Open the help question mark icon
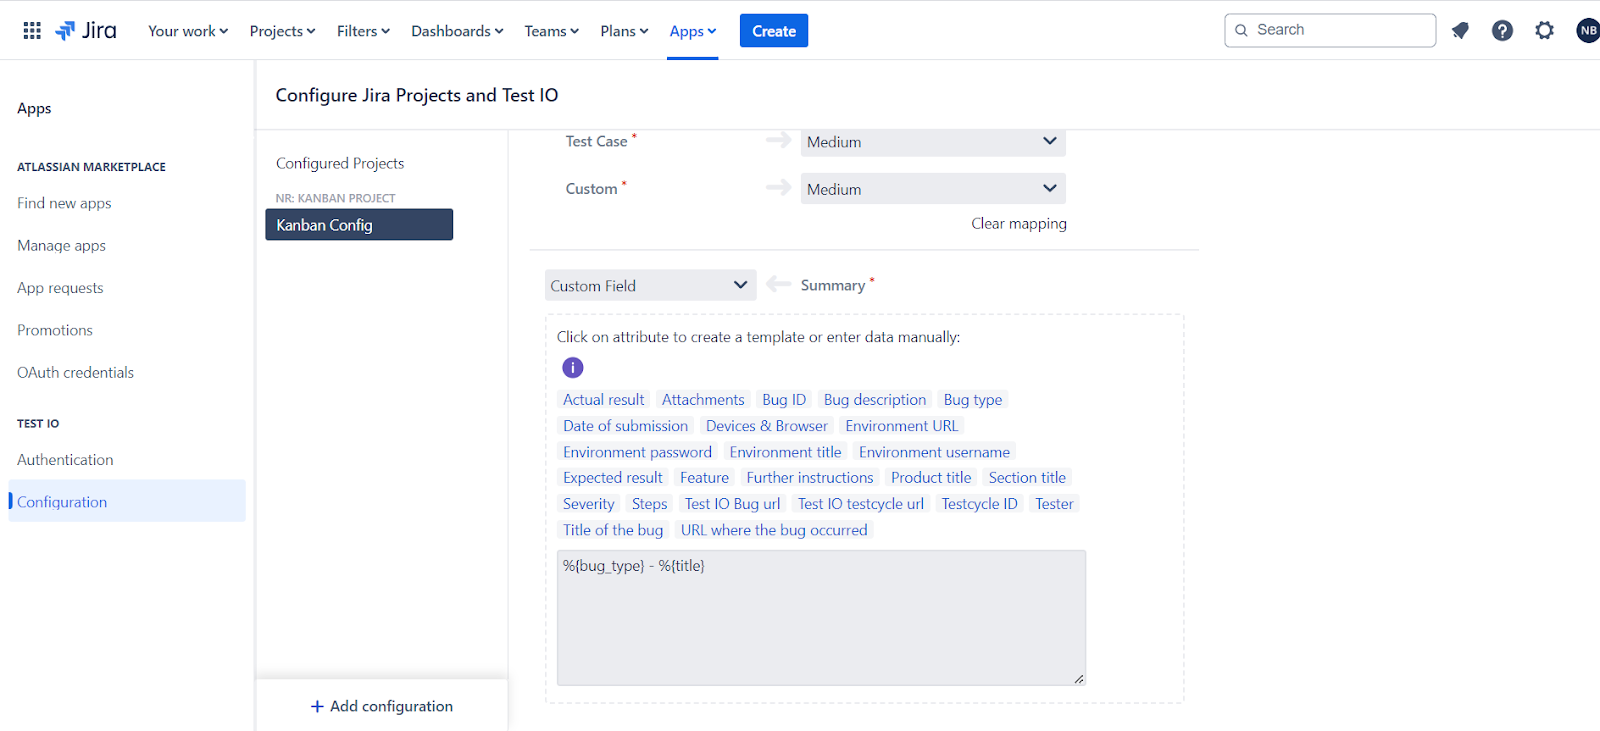1600x731 pixels. 1502,31
